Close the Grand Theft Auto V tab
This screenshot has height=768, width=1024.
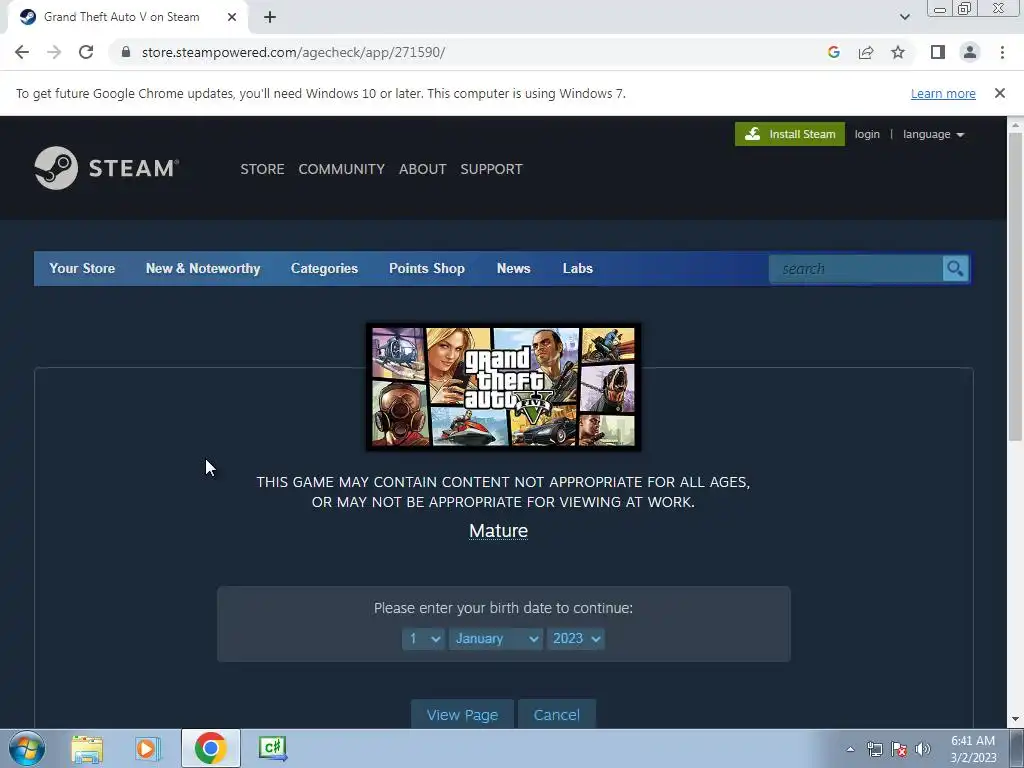point(232,17)
